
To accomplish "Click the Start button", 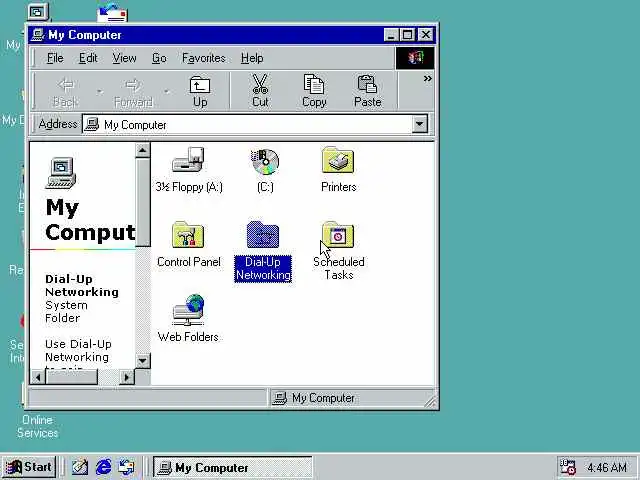I will [29, 467].
